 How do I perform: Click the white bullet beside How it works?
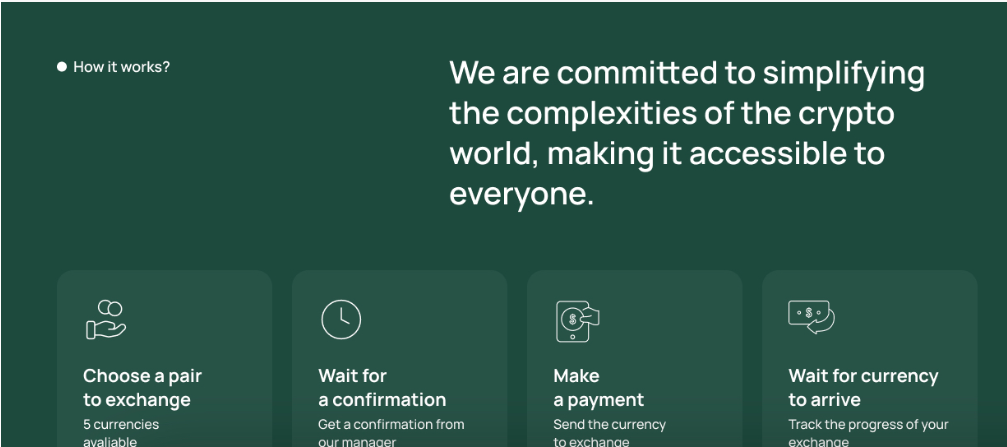62,67
